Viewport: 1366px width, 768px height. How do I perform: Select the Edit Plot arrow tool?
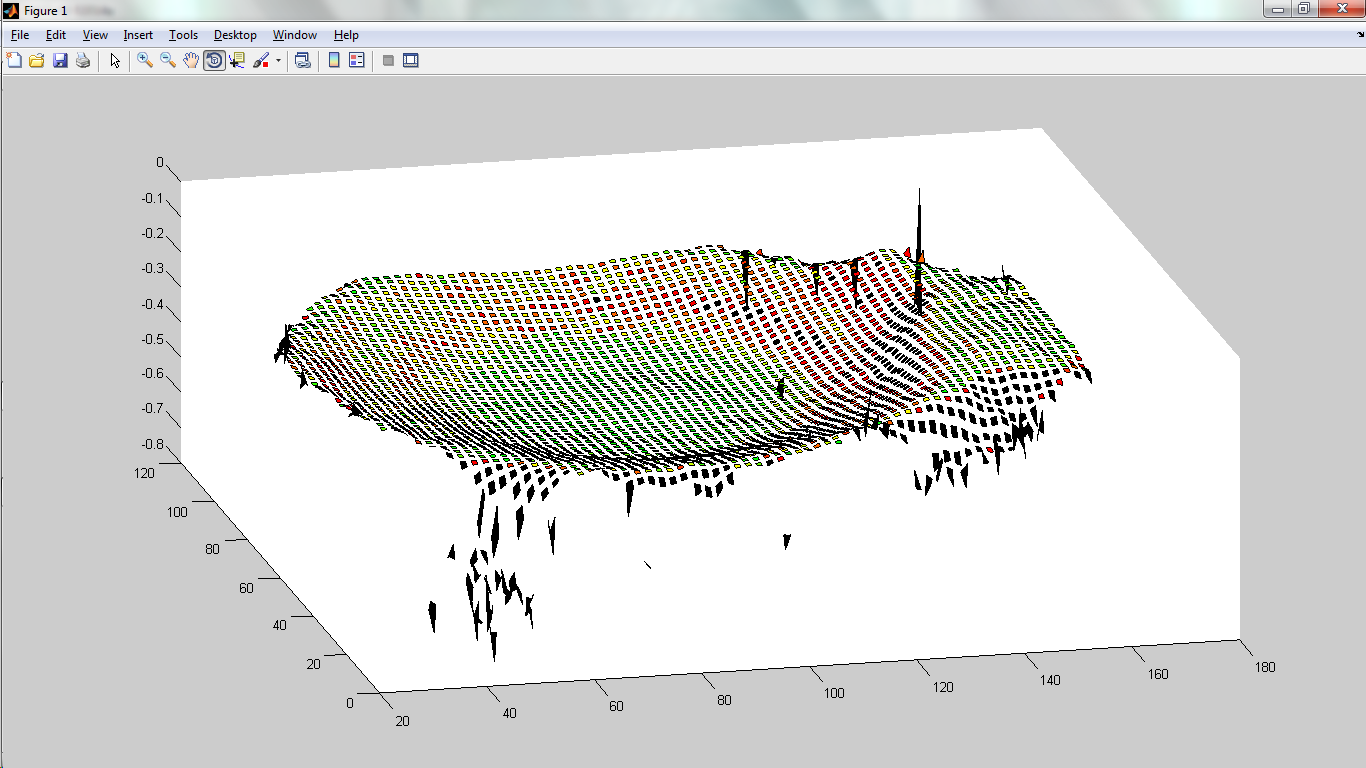click(115, 61)
